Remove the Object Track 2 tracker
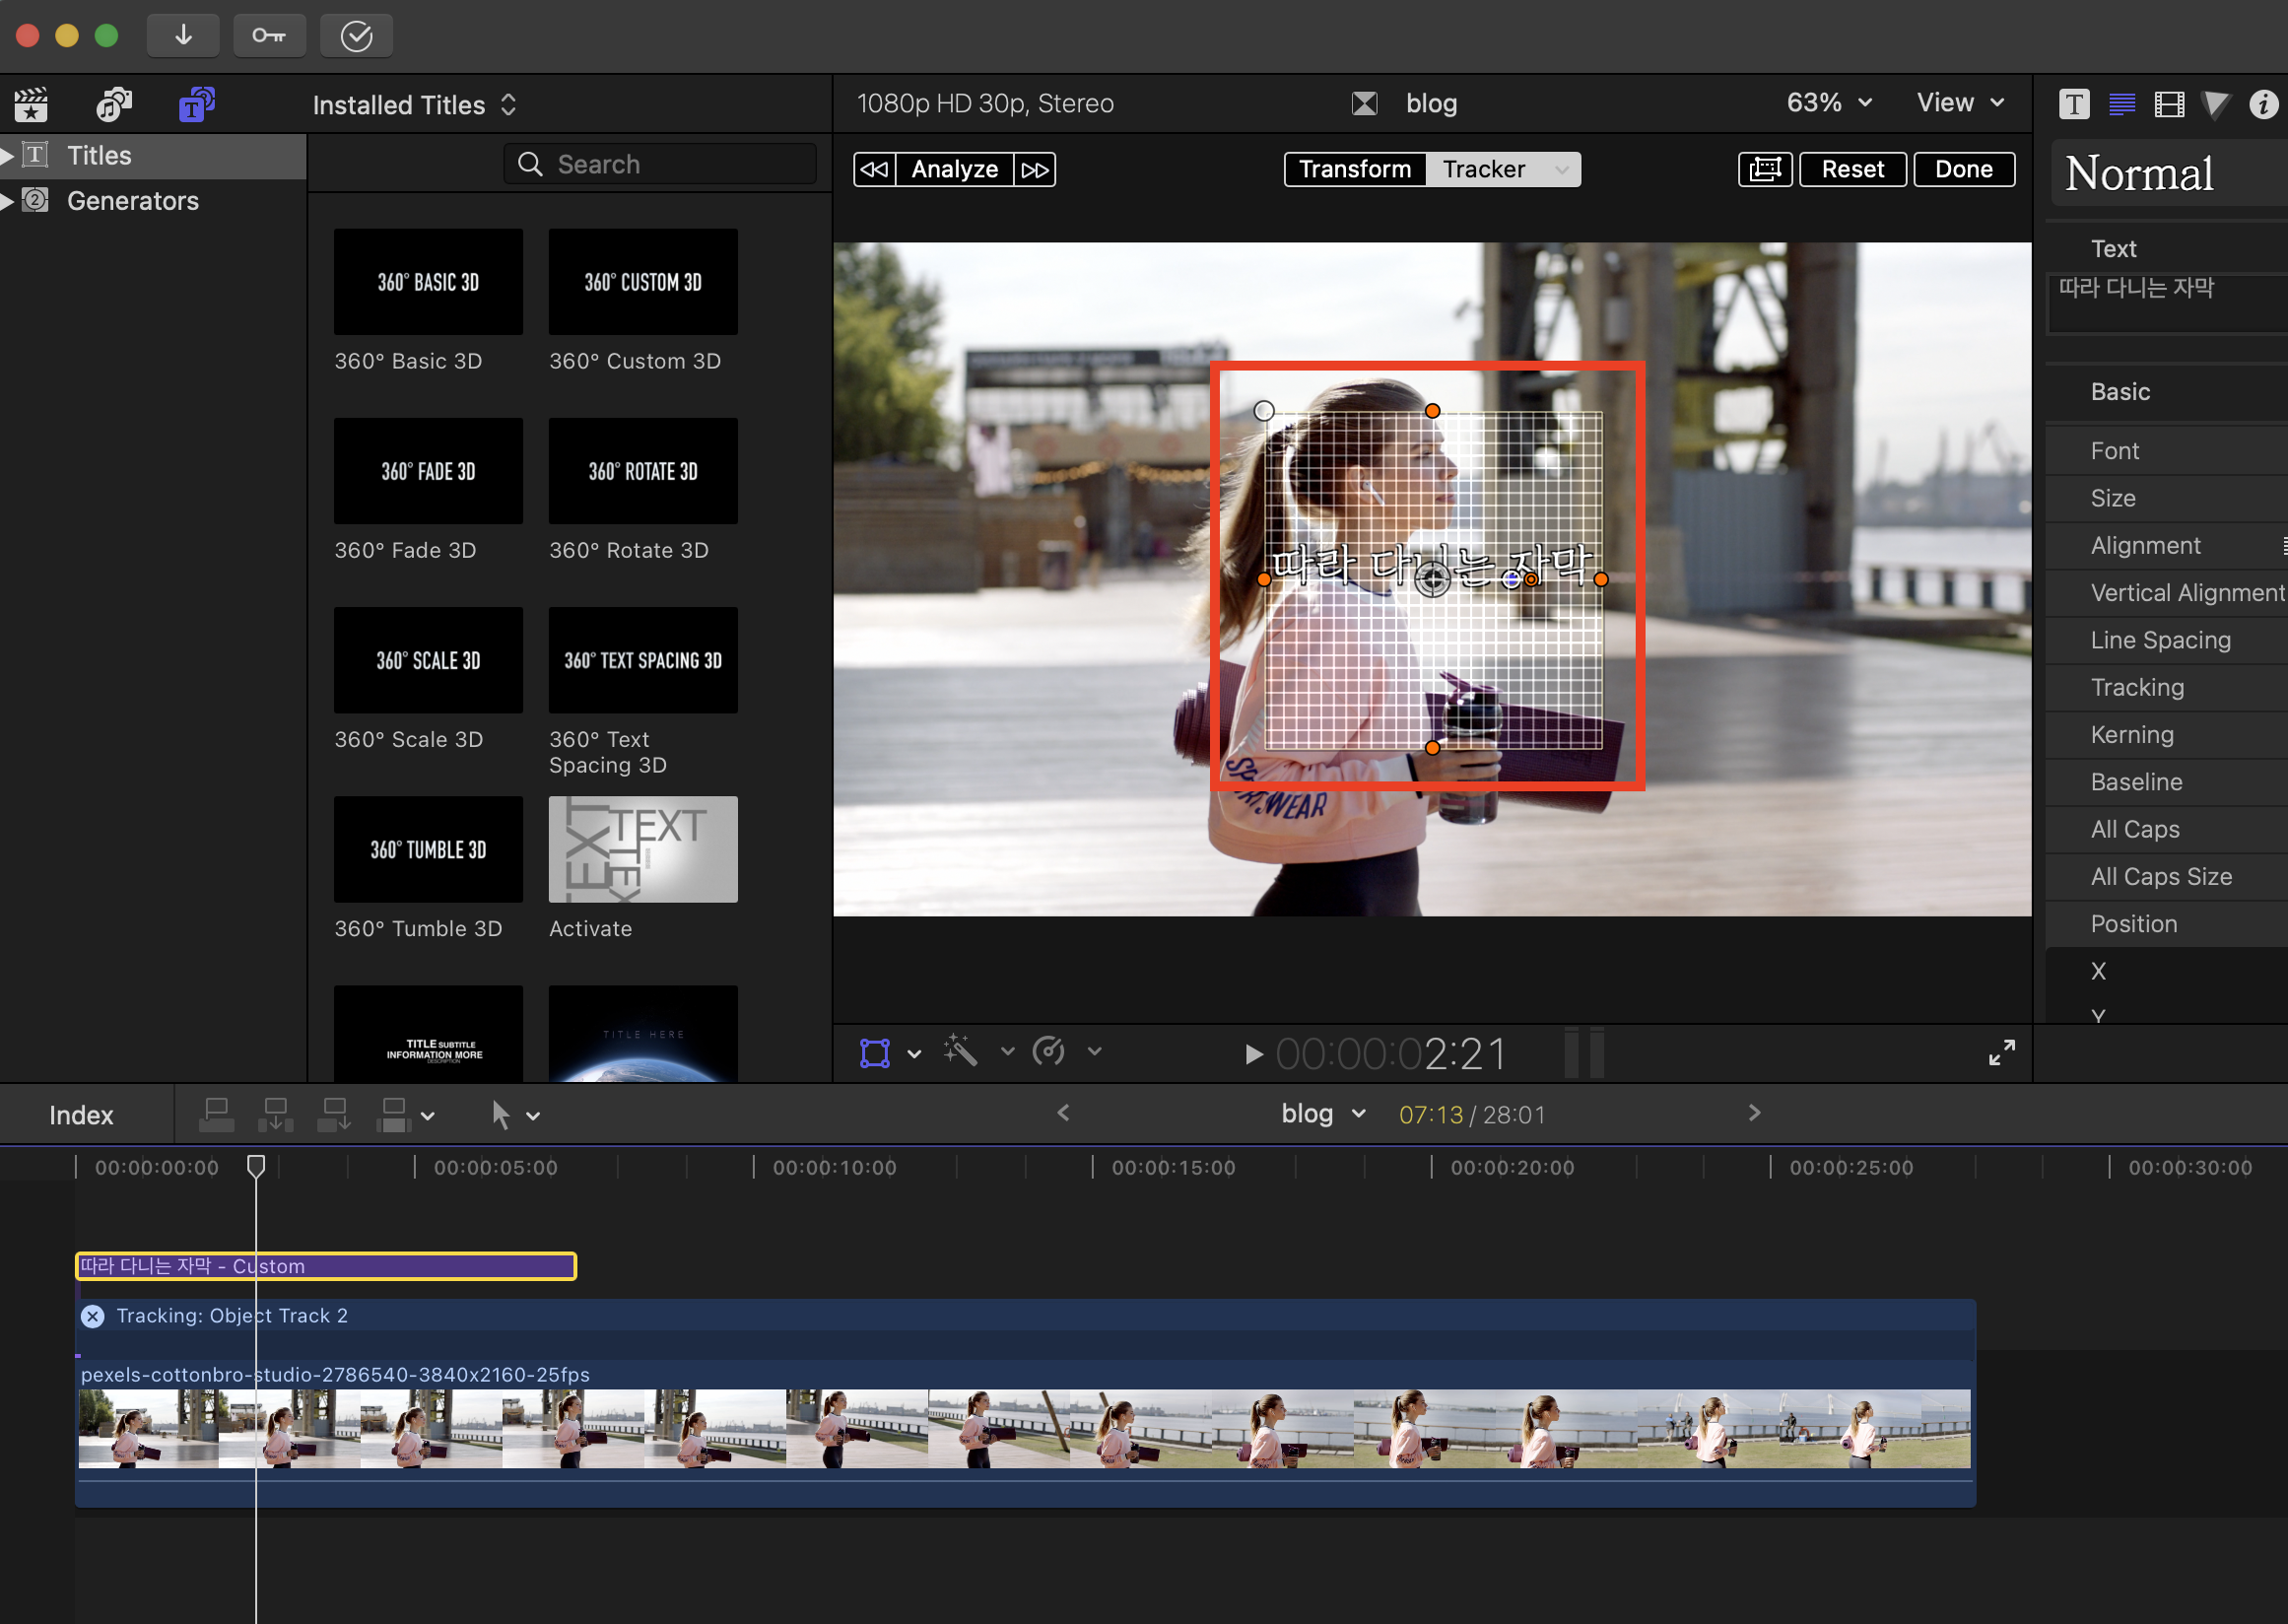Viewport: 2288px width, 1624px height. point(93,1316)
